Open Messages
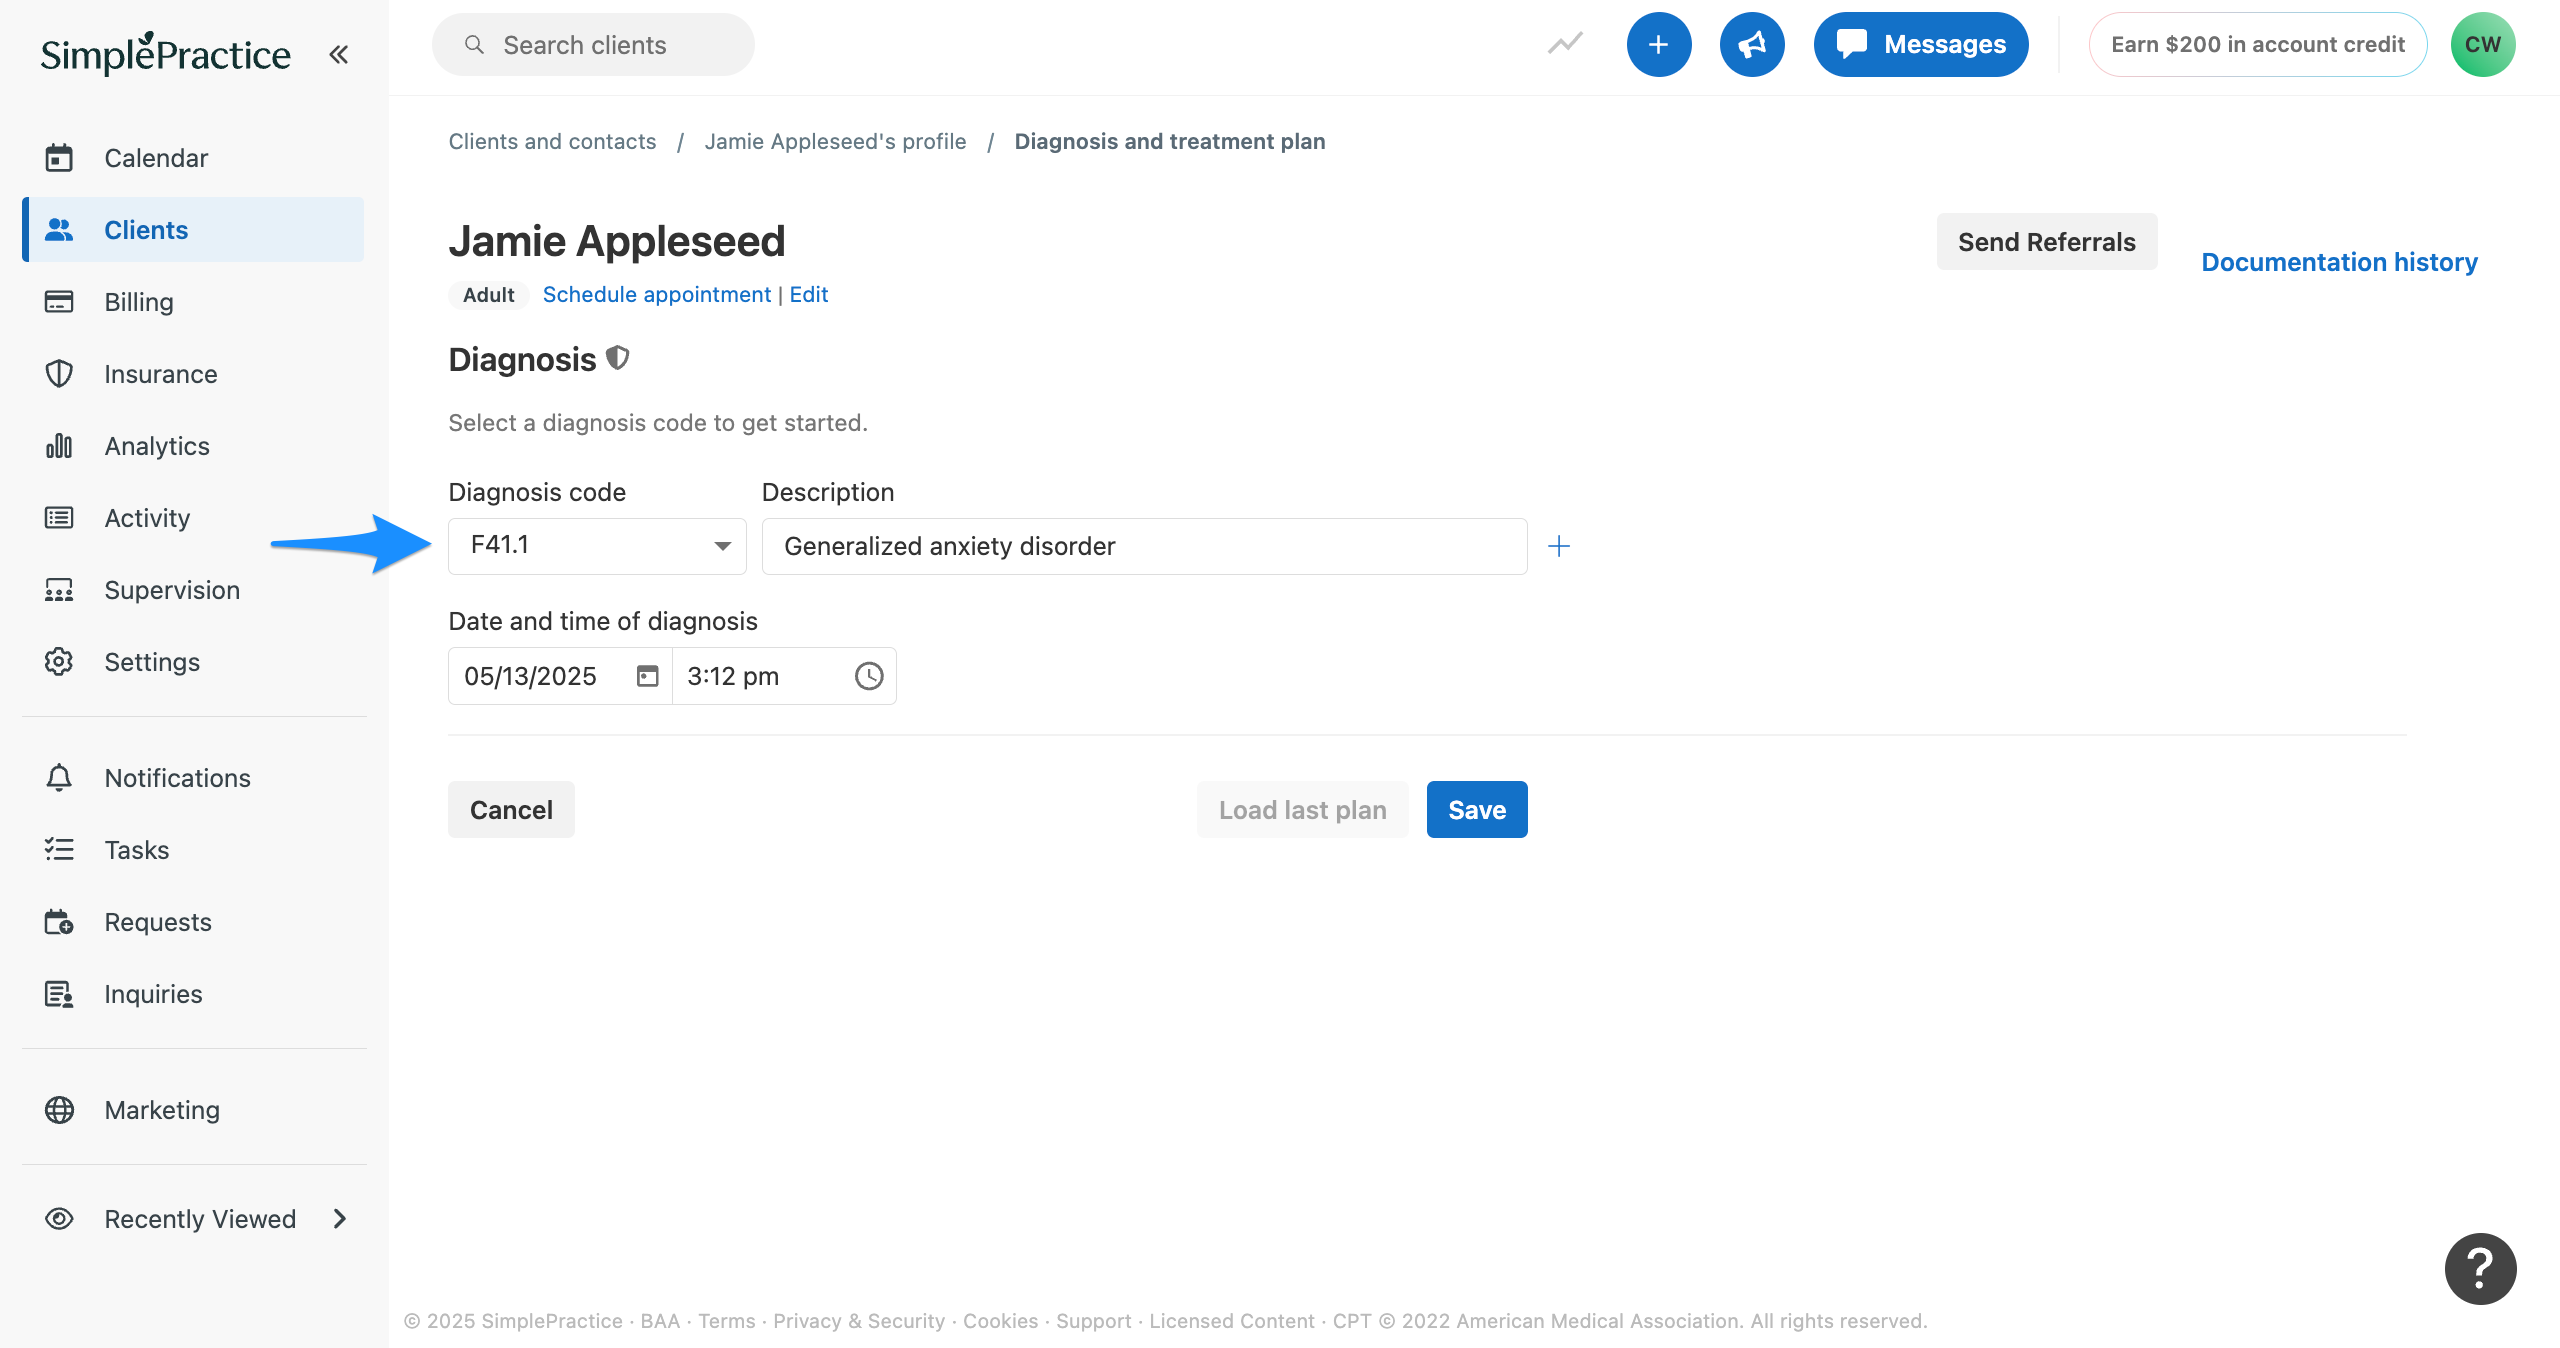Screen dimensions: 2560x1348 coord(1921,45)
